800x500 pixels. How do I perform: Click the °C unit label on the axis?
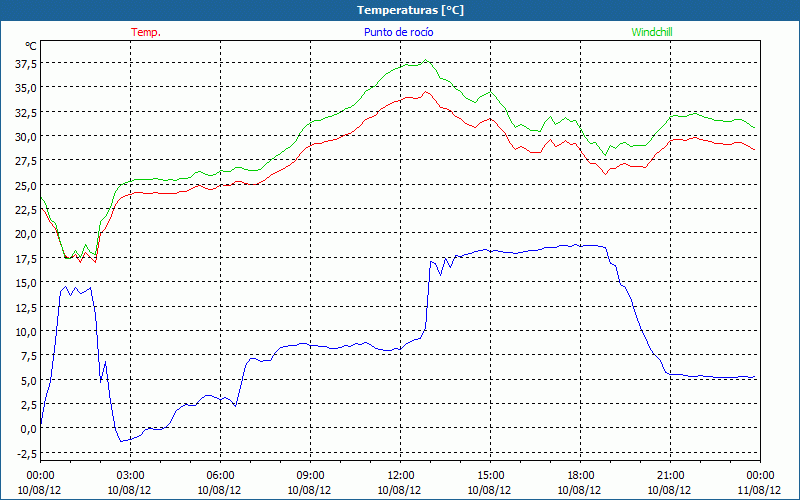tap(31, 46)
